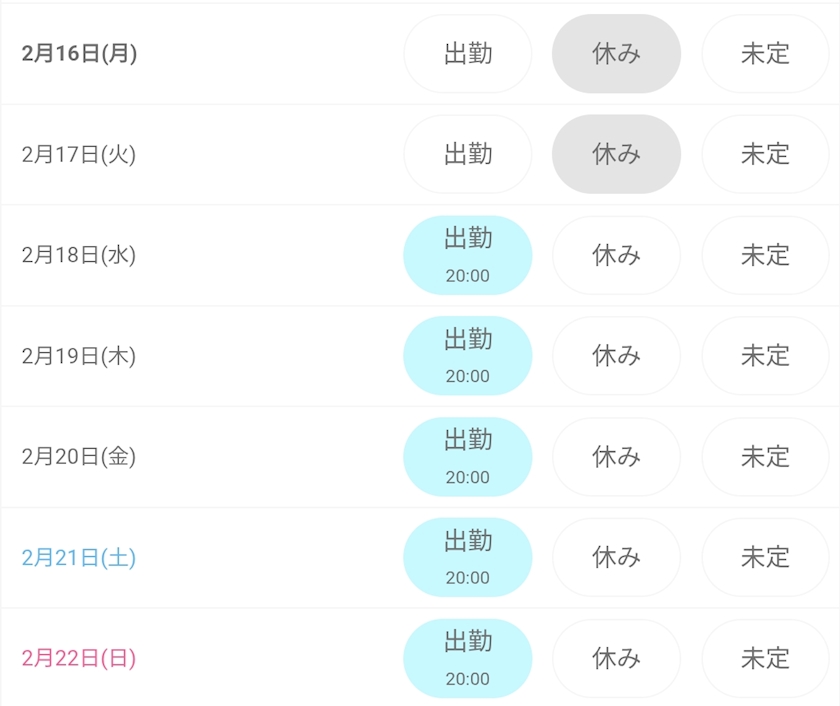Mark 2月19日(木) as 休み
840x706 pixels.
pyautogui.click(x=617, y=356)
